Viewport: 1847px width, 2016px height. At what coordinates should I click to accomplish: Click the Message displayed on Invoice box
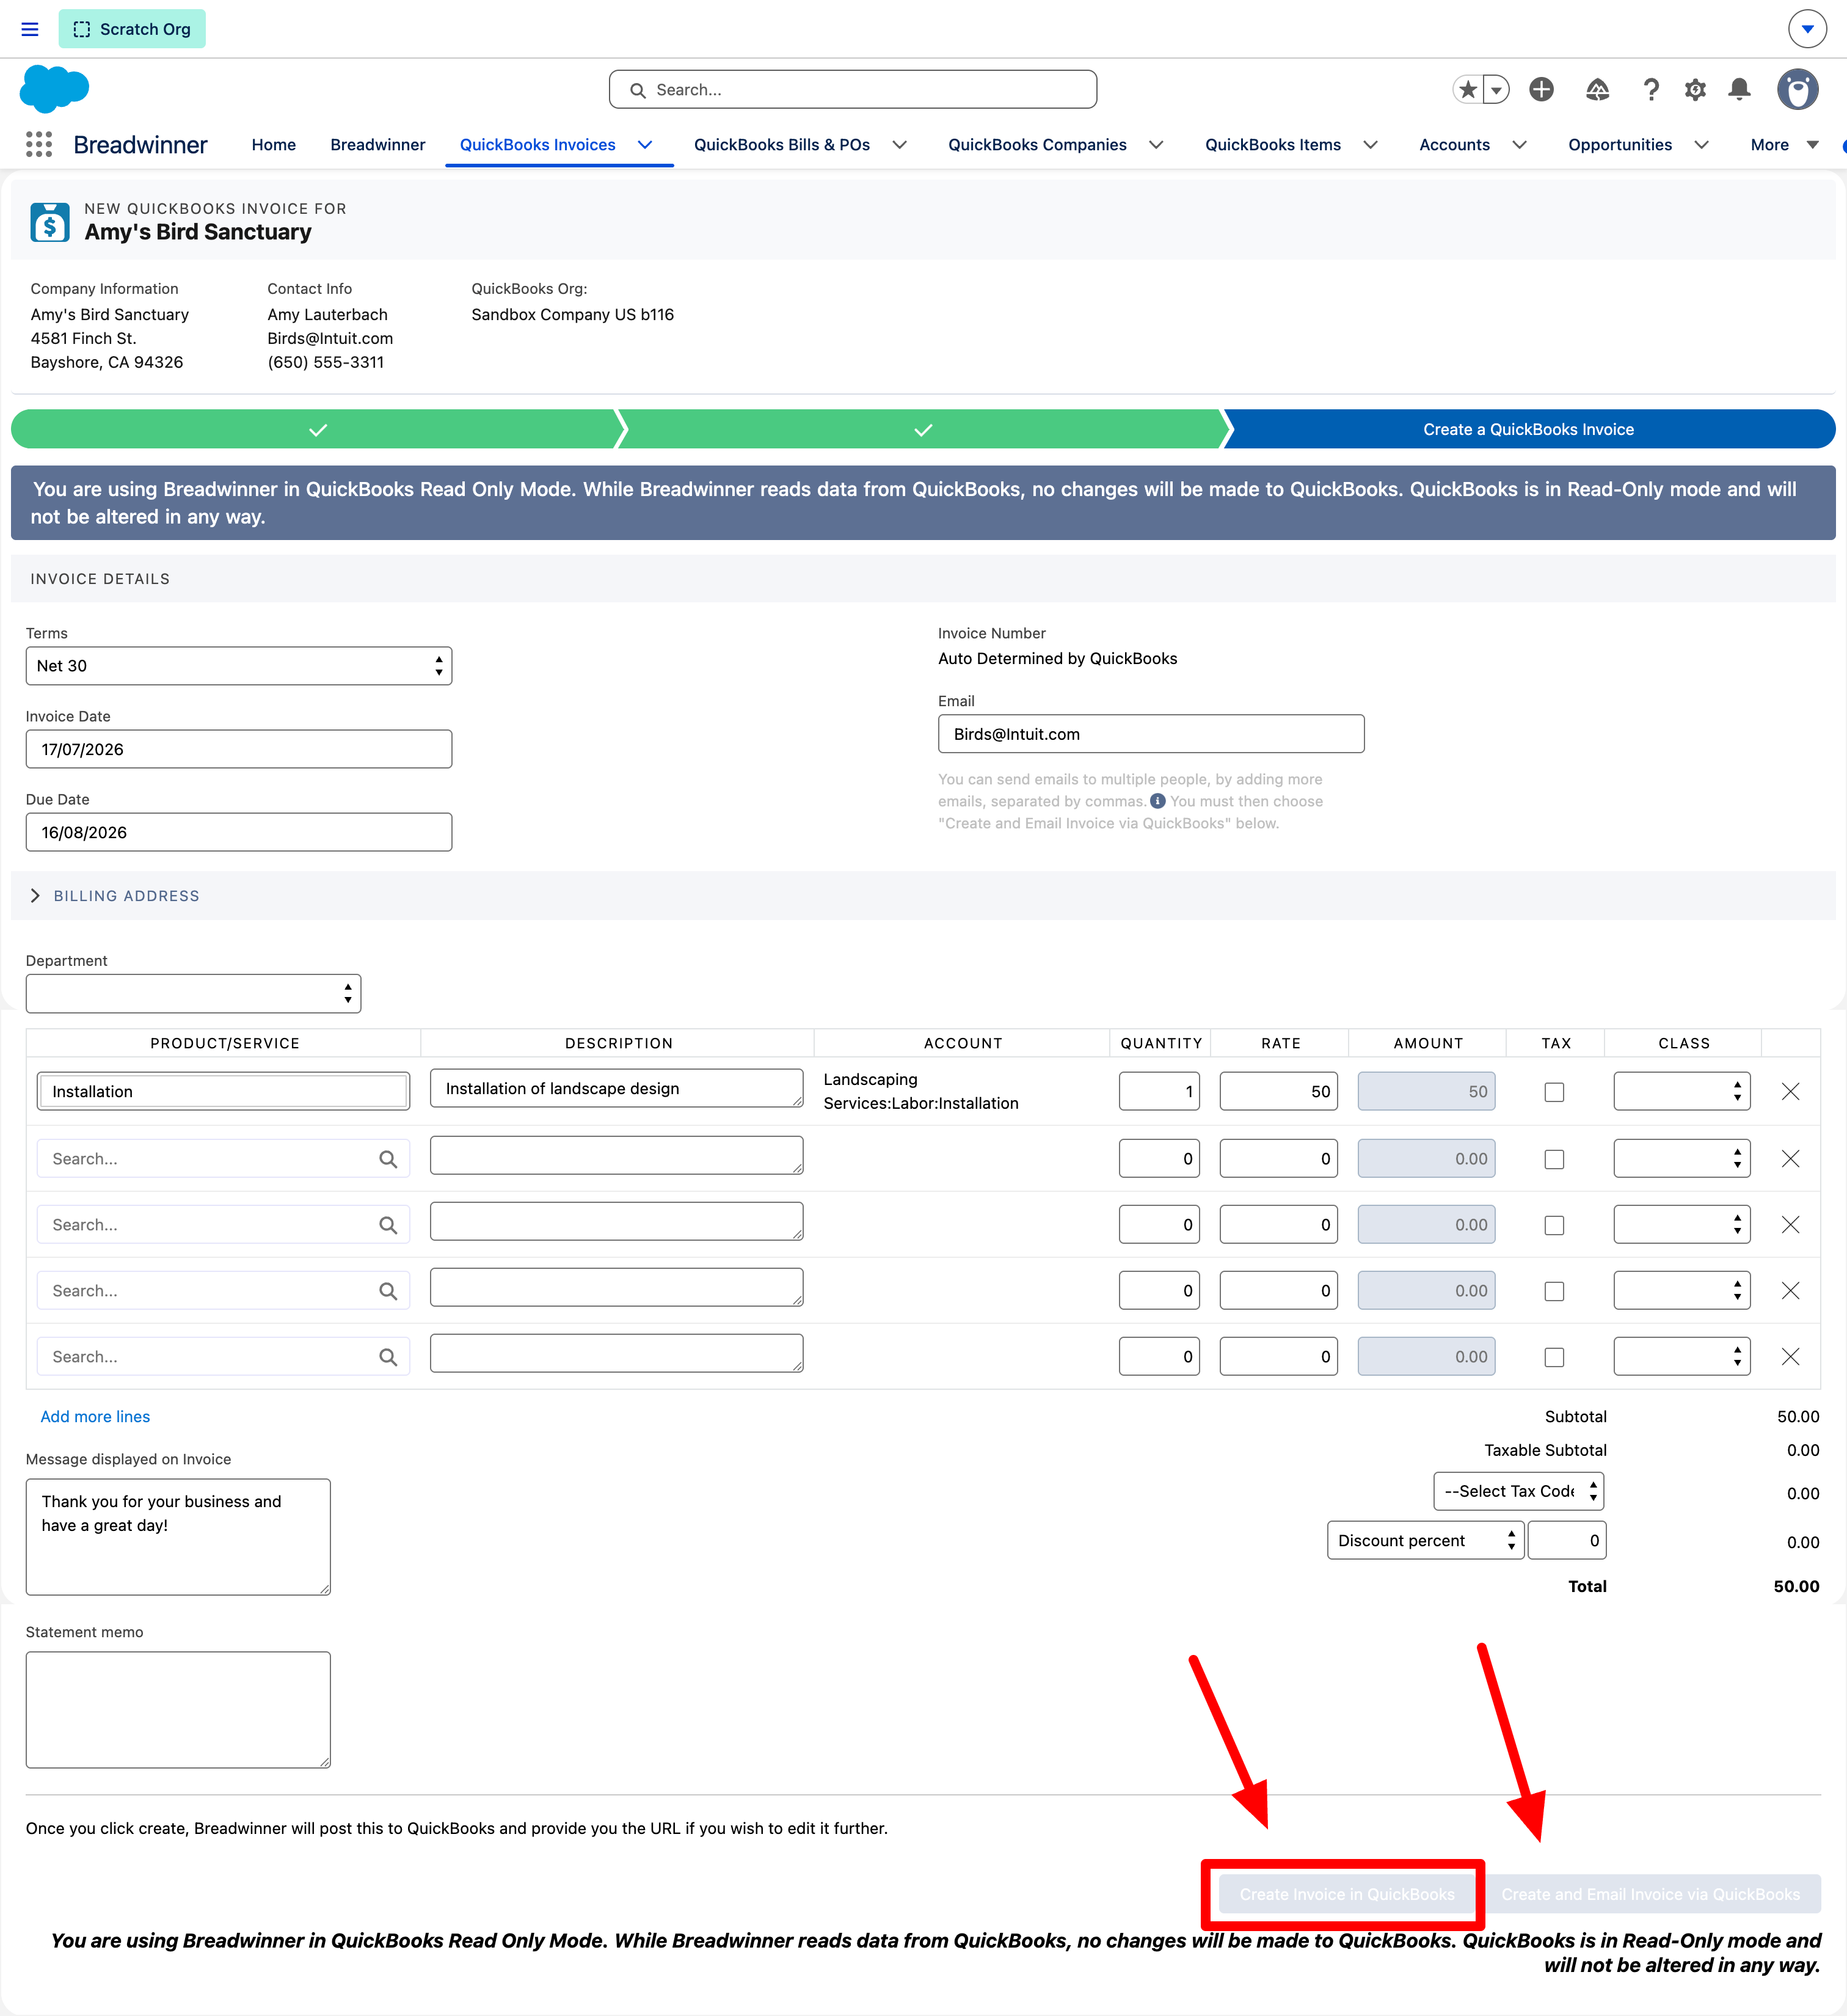point(178,1537)
